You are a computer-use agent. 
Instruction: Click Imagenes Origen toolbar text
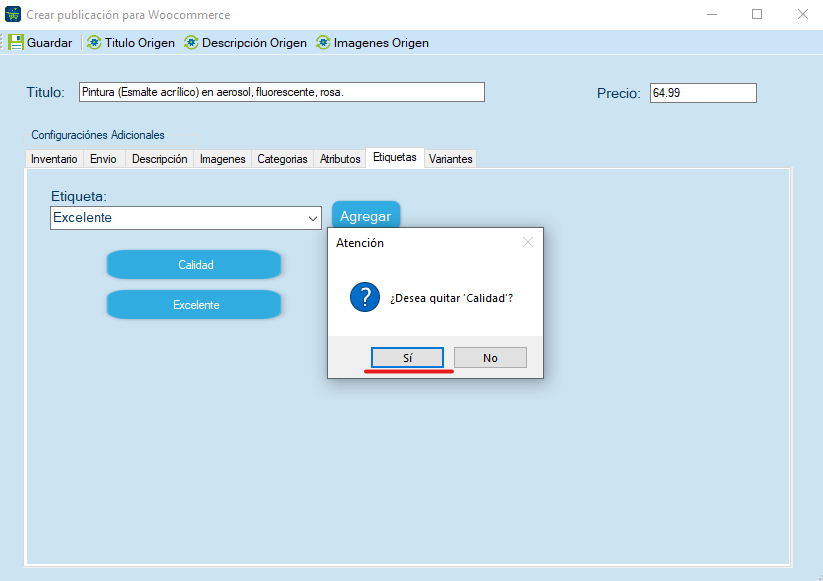[x=381, y=43]
